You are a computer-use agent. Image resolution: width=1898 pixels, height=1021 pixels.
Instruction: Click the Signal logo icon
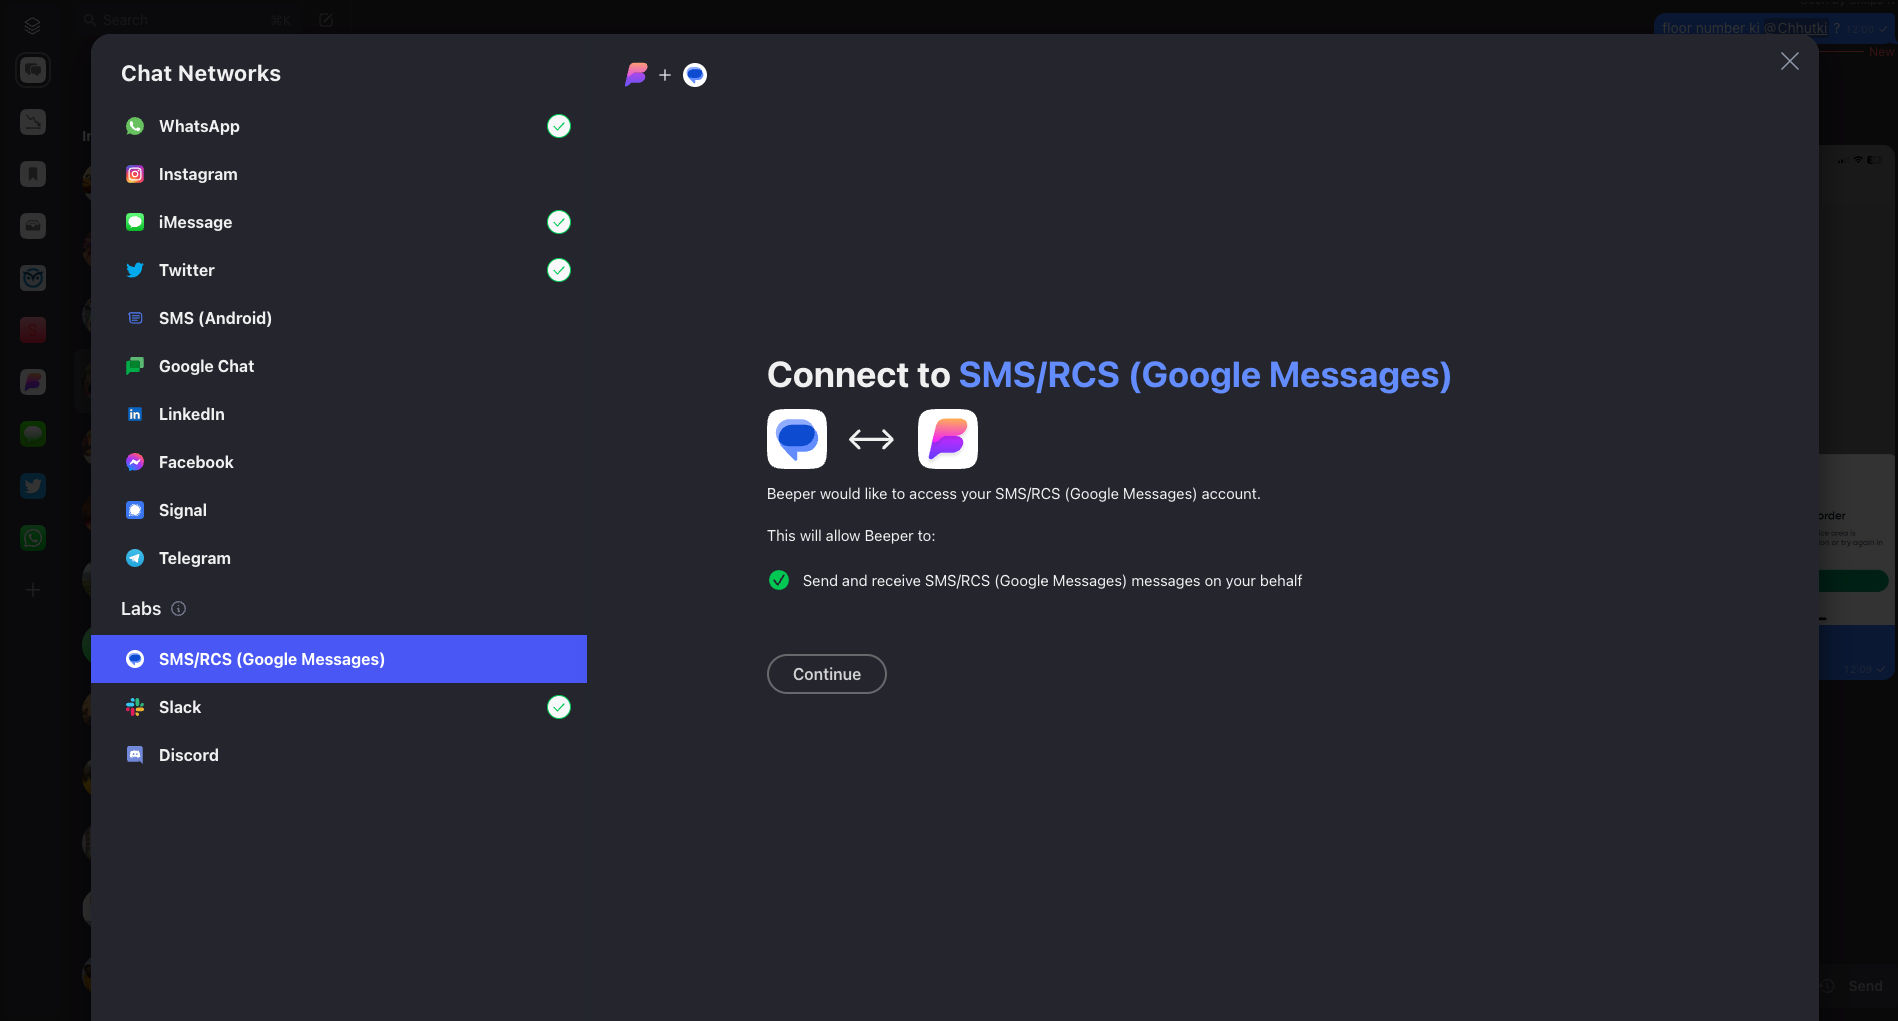click(135, 510)
